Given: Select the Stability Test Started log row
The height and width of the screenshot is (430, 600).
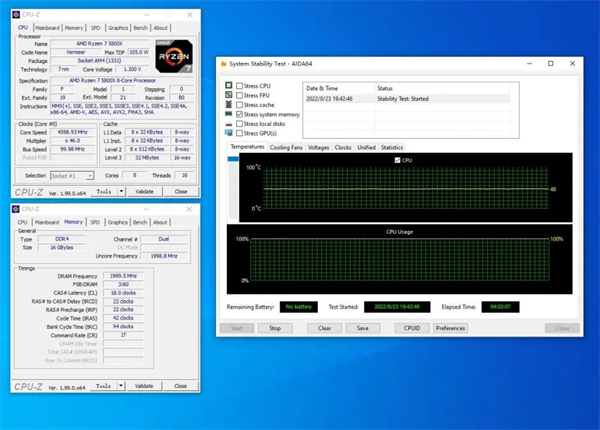Looking at the screenshot, I should pyautogui.click(x=400, y=101).
